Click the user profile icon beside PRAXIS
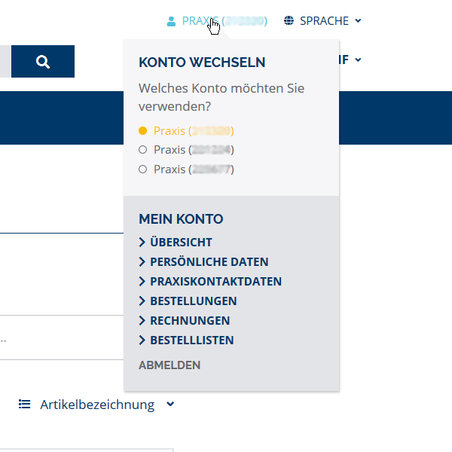The height and width of the screenshot is (452, 452). [171, 21]
